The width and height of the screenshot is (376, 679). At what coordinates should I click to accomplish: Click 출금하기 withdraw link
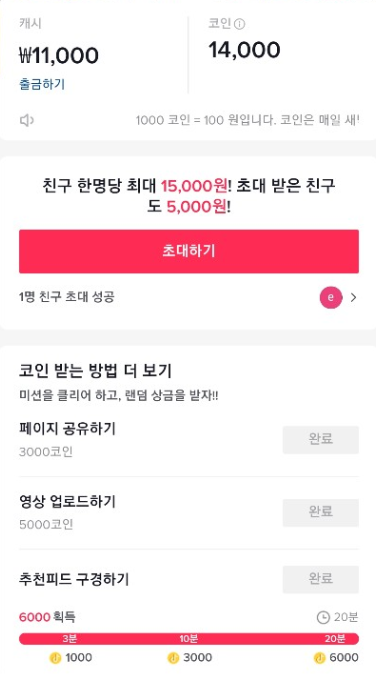[x=42, y=84]
